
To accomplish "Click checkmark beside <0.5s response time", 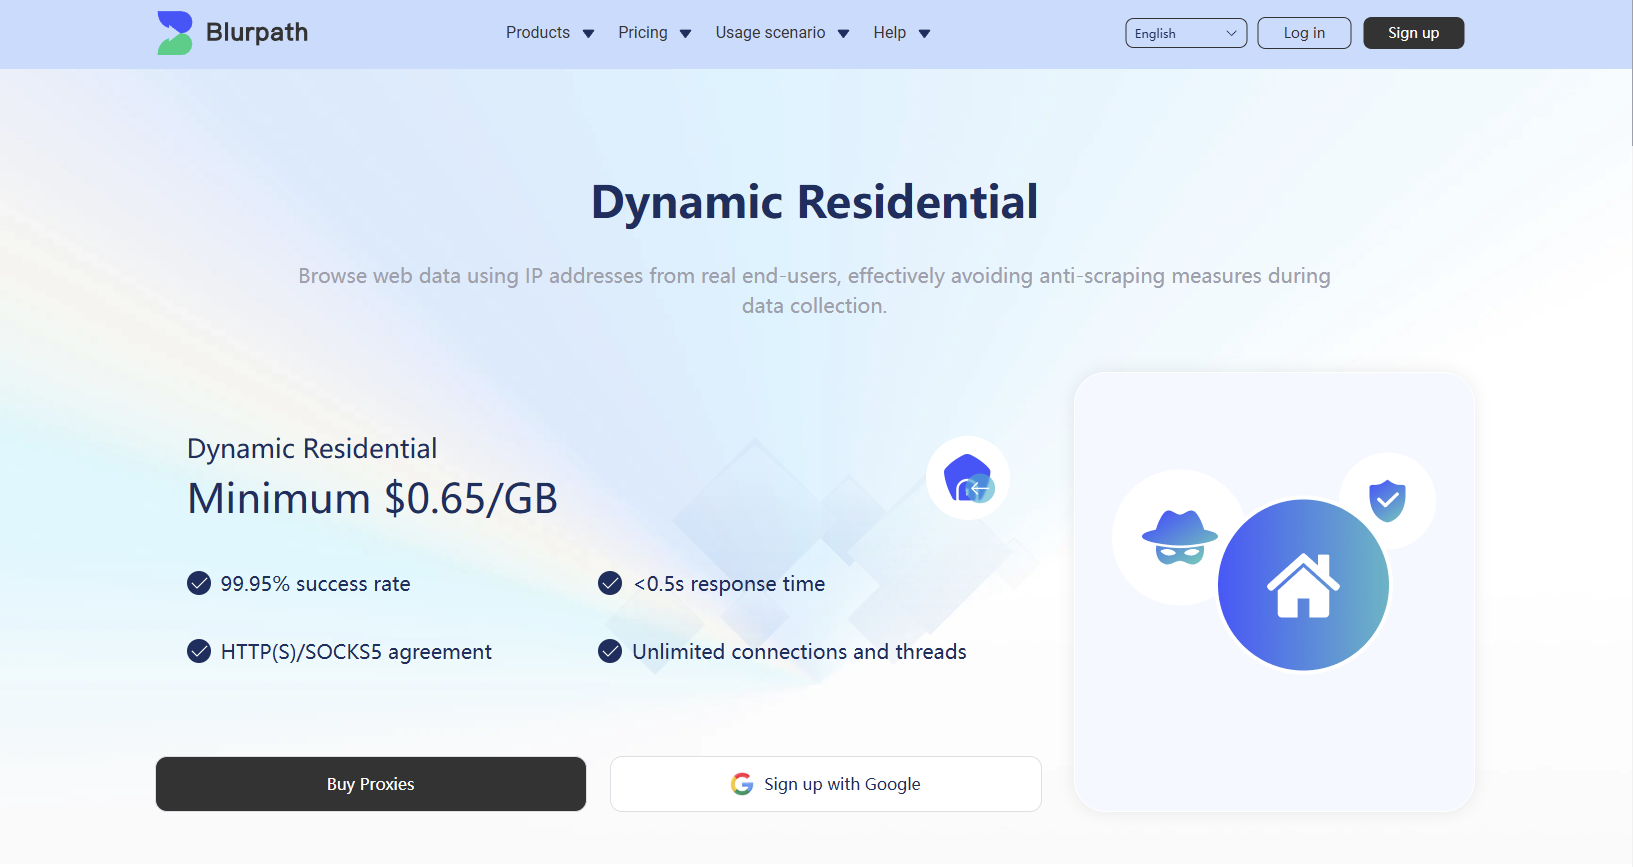I will point(610,583).
